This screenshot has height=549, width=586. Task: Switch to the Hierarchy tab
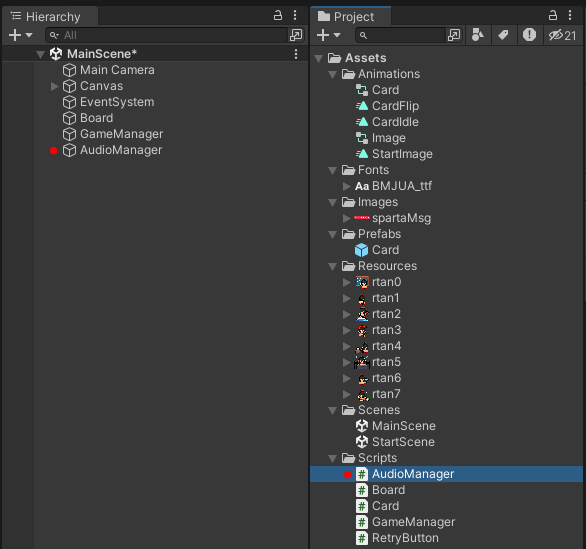click(x=50, y=16)
